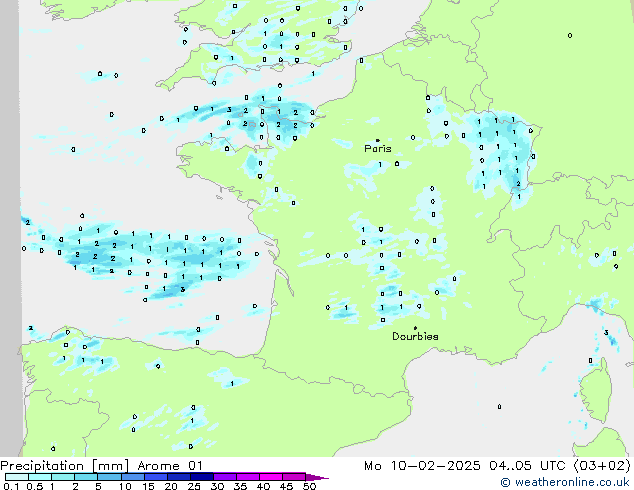Click the '04.05 UTC' time text
The height and width of the screenshot is (490, 634).
click(x=527, y=466)
